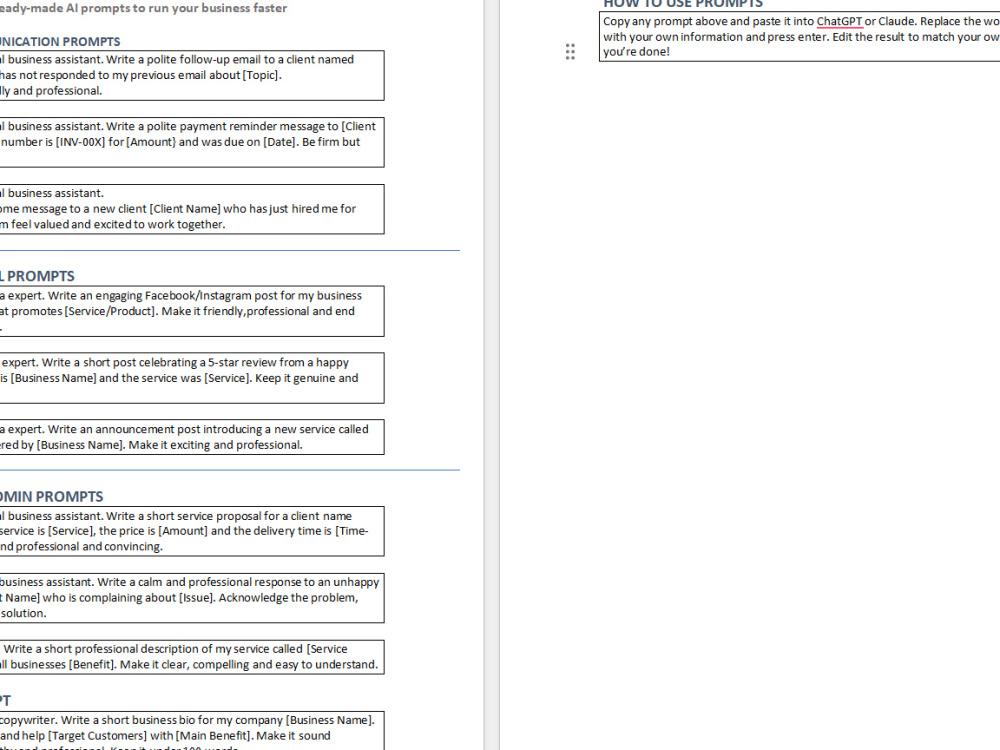Viewport: 1000px width, 750px height.
Task: Click the placeholder [Amount] in the proposal prompt
Action: click(183, 531)
